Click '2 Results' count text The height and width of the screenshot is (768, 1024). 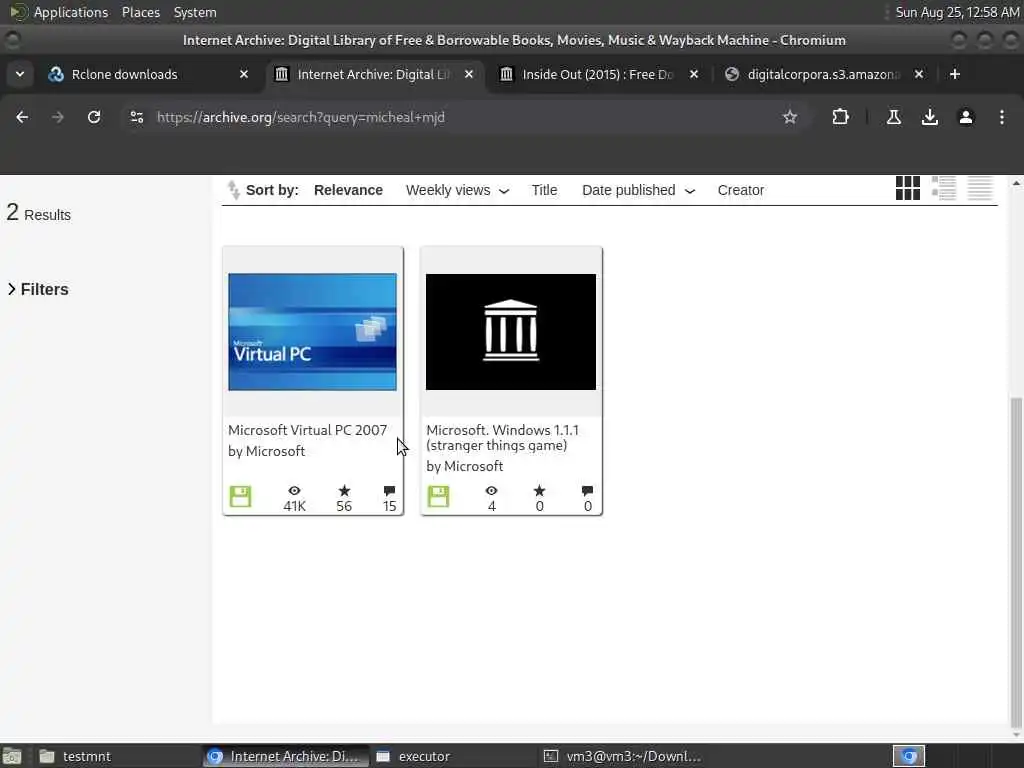(39, 213)
